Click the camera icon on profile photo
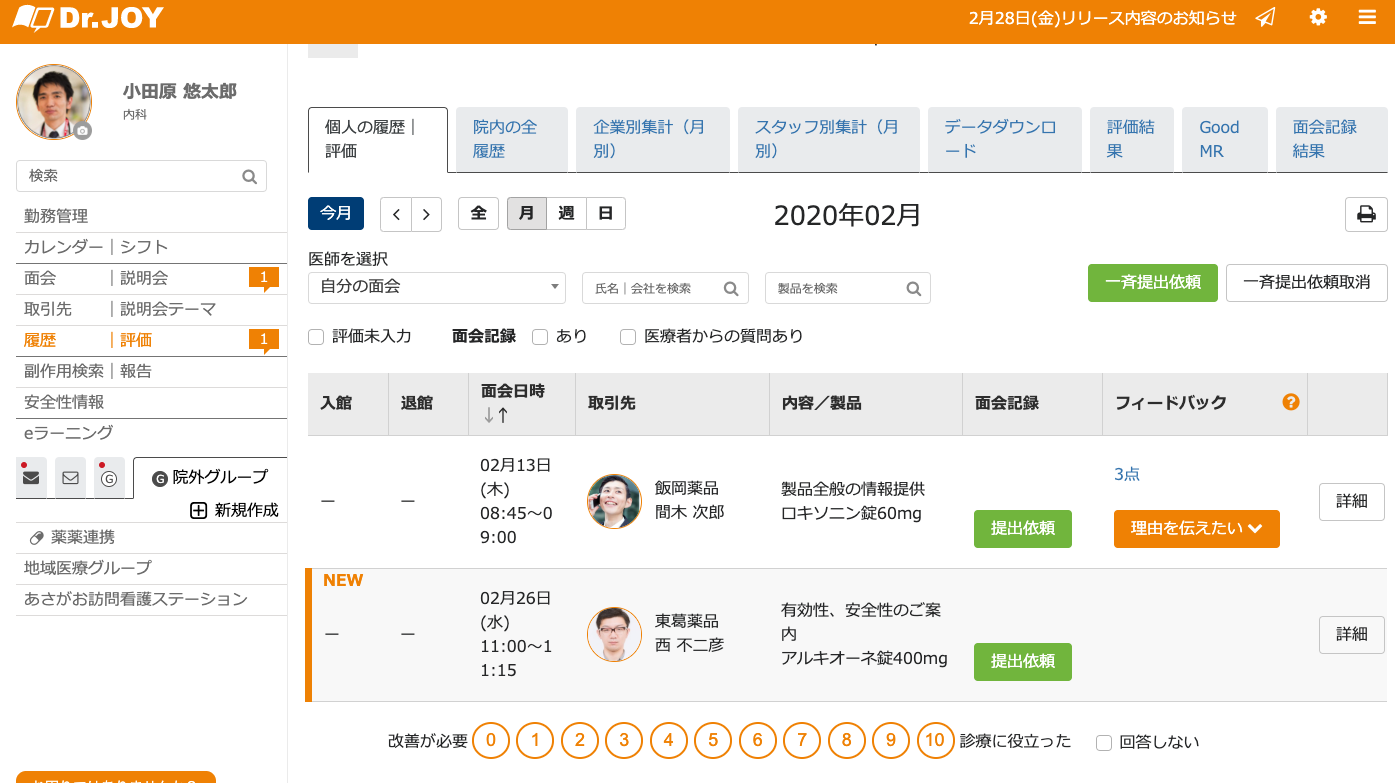The image size is (1395, 783). pos(83,131)
